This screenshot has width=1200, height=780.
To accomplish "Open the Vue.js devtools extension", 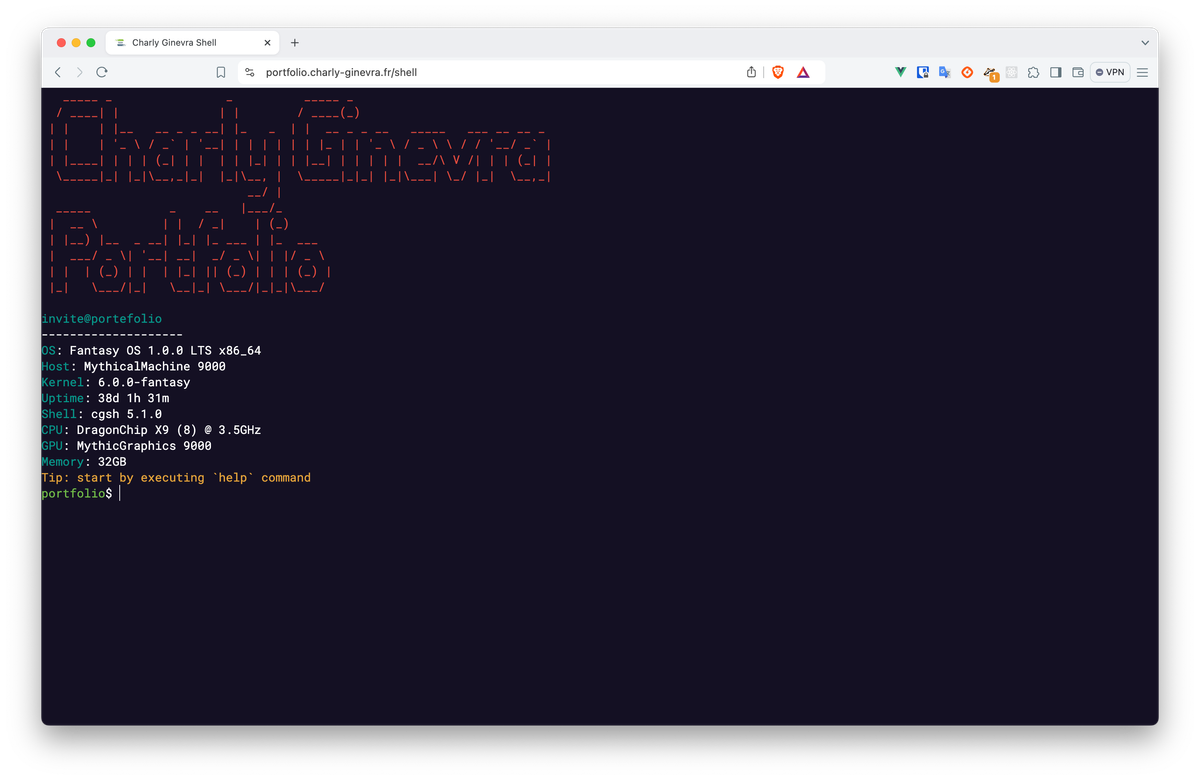I will click(x=902, y=72).
